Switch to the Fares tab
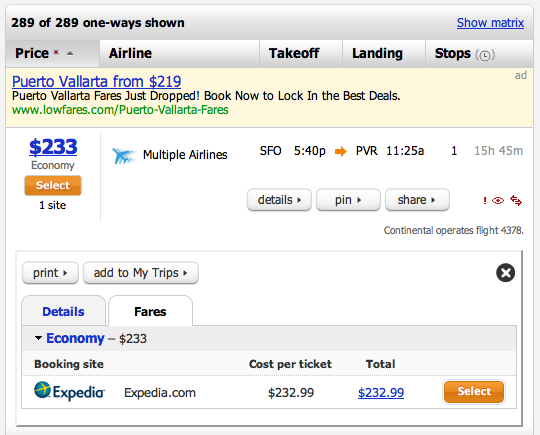Viewport: 540px width, 435px height. tap(150, 311)
